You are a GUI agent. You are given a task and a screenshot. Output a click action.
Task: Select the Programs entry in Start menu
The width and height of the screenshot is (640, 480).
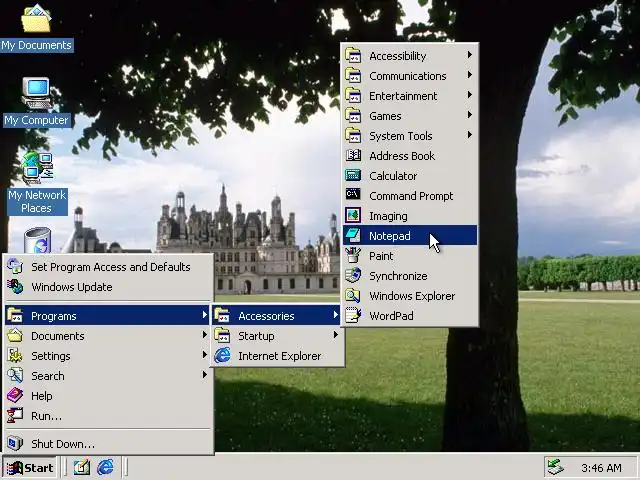click(x=108, y=316)
